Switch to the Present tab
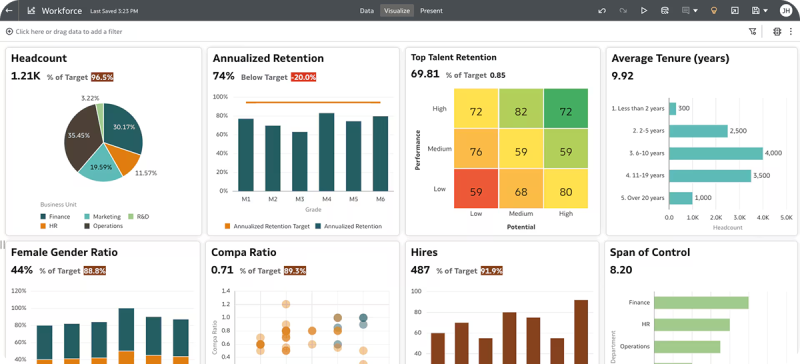This screenshot has width=800, height=364. tap(431, 11)
